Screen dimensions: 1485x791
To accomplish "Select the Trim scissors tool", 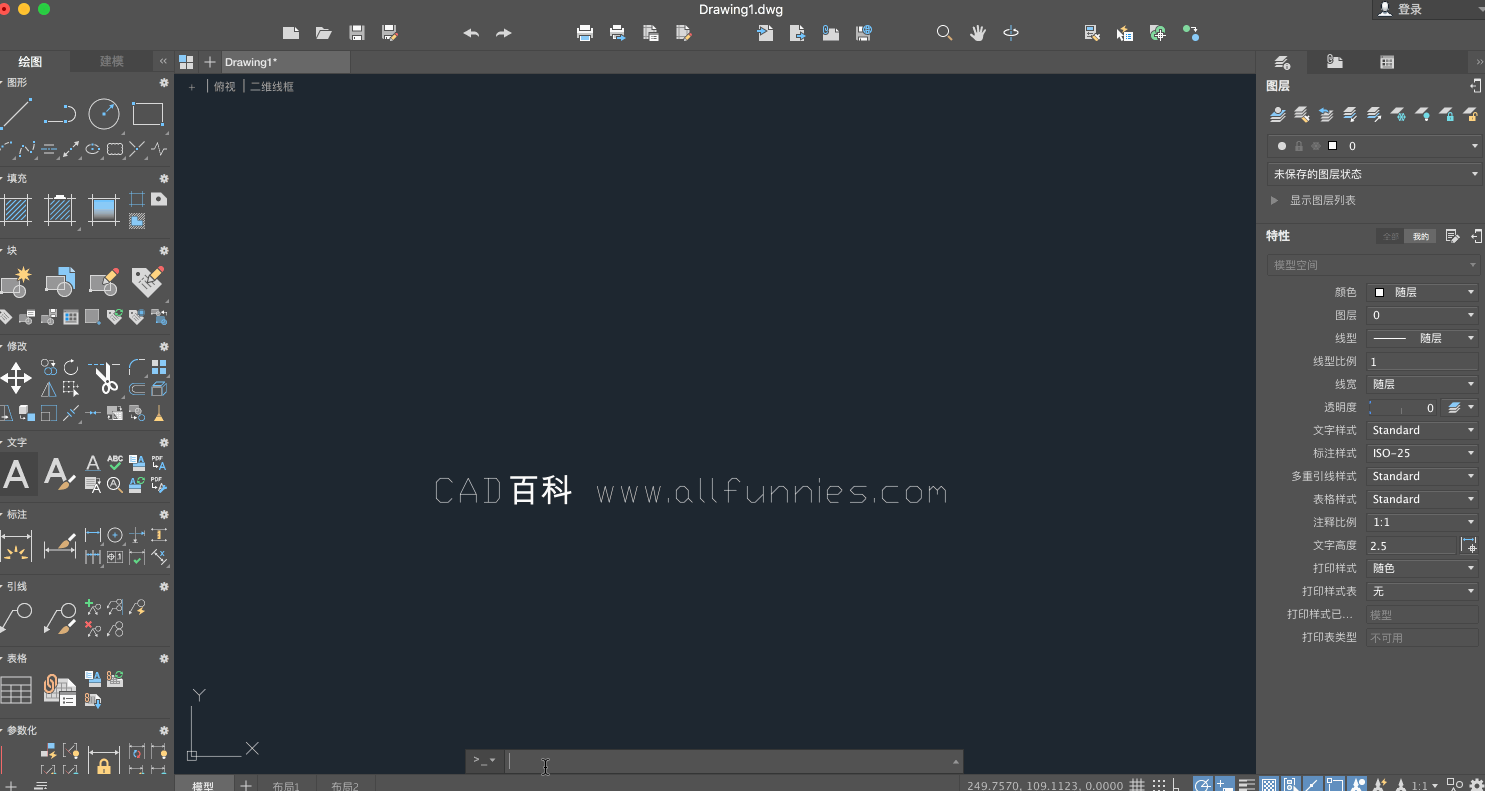I will [x=104, y=378].
